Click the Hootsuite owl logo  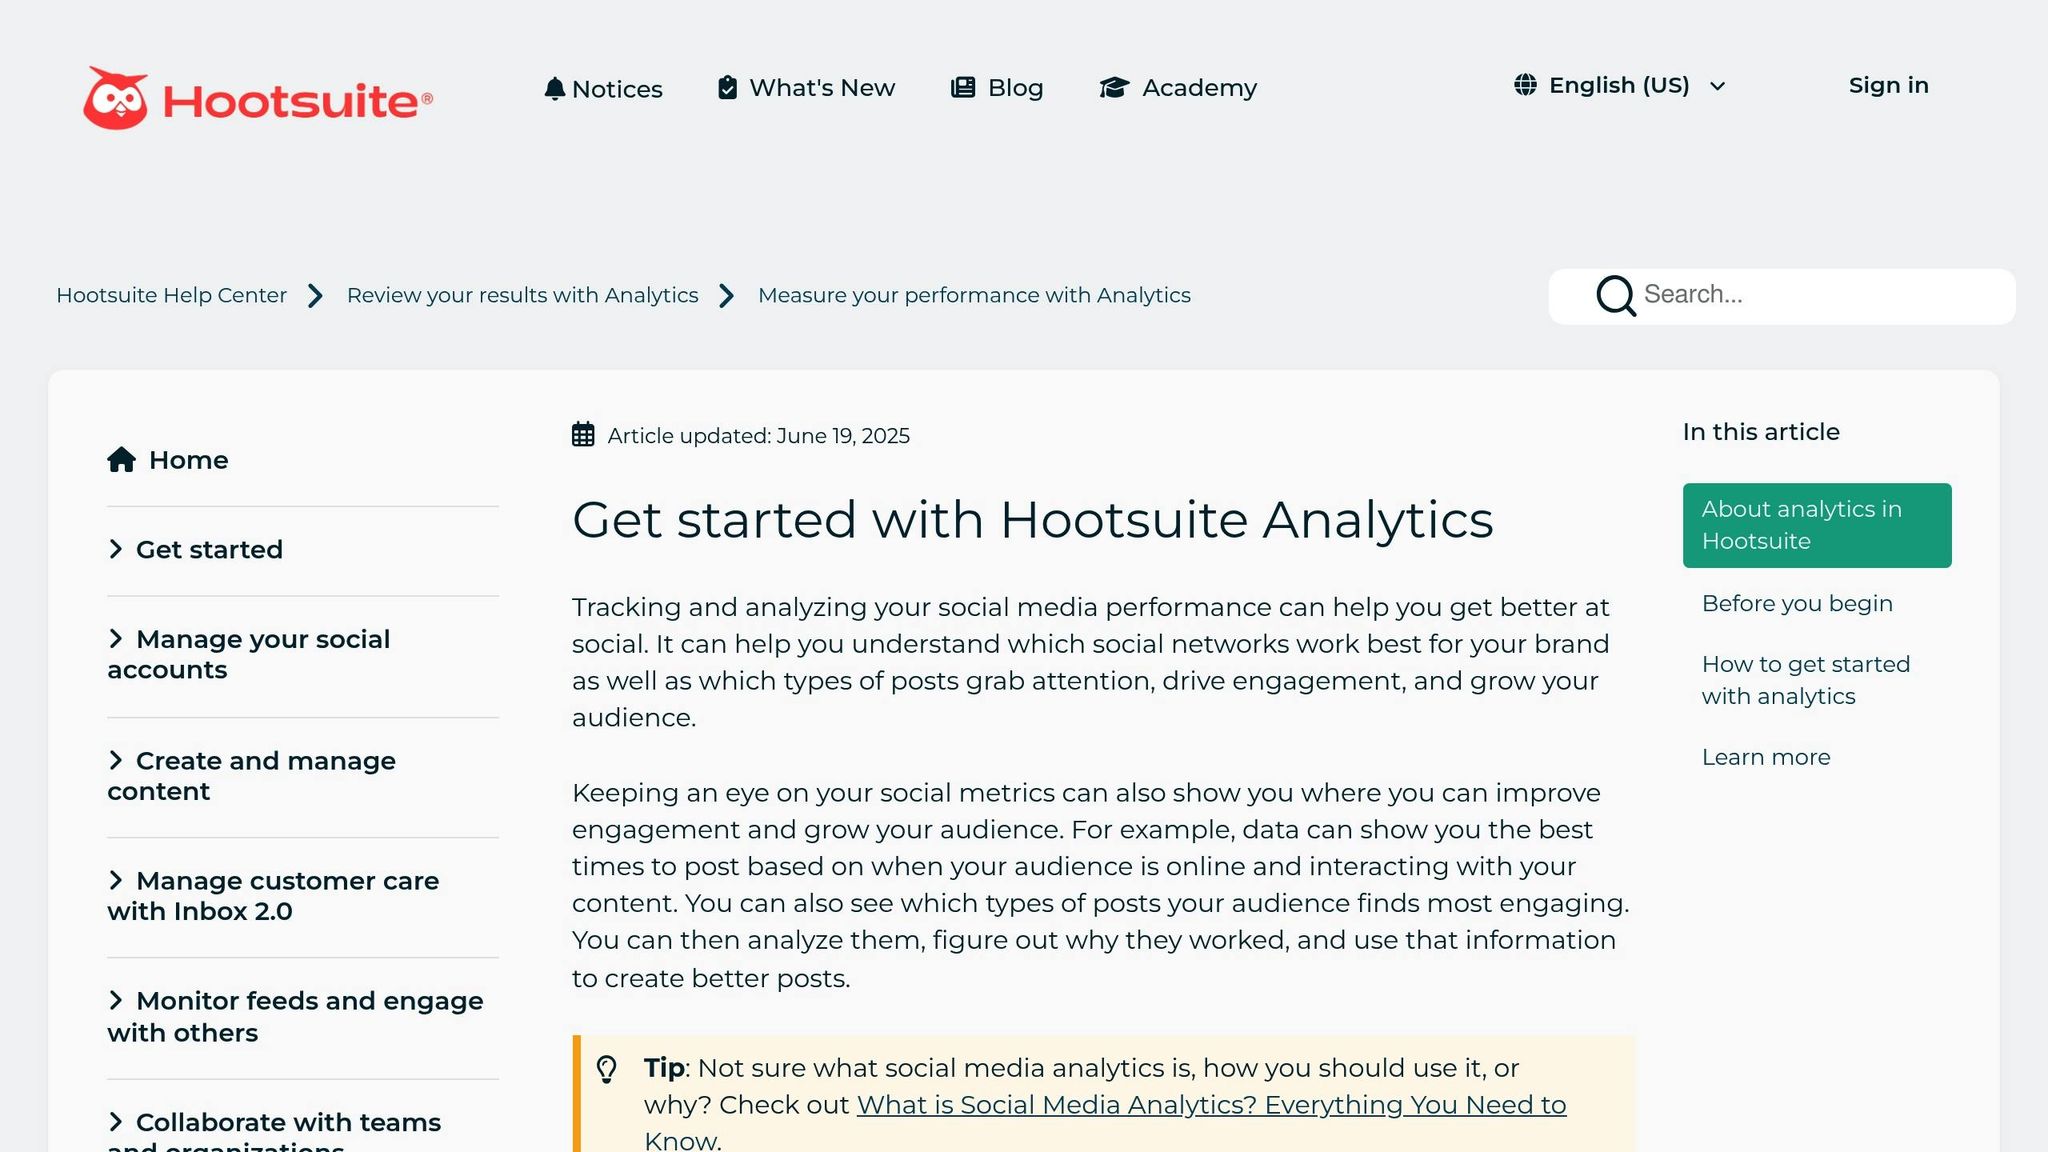(x=116, y=99)
